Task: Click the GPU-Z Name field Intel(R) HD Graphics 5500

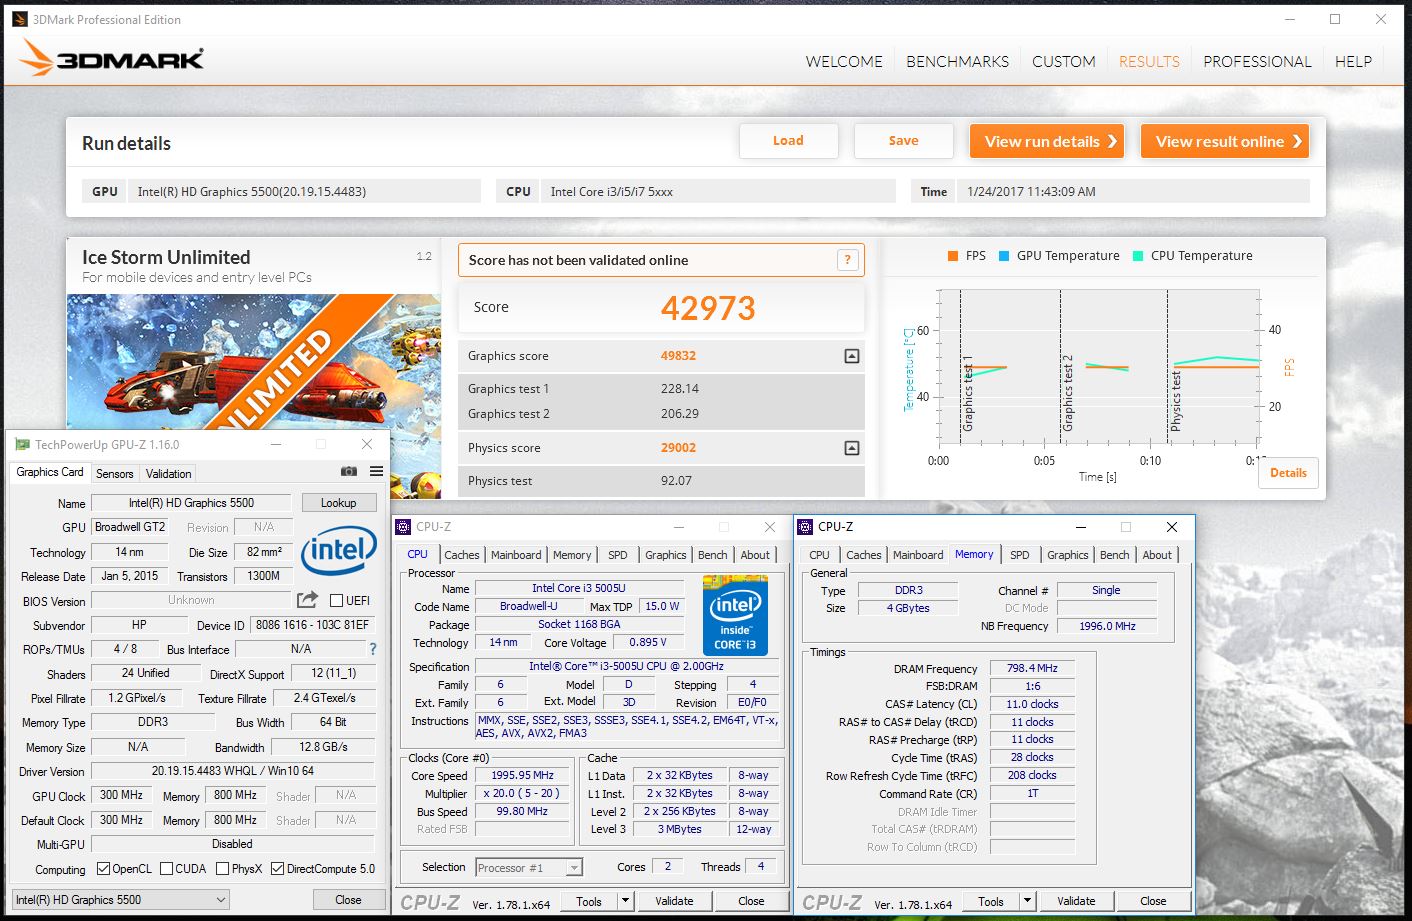Action: [x=191, y=503]
